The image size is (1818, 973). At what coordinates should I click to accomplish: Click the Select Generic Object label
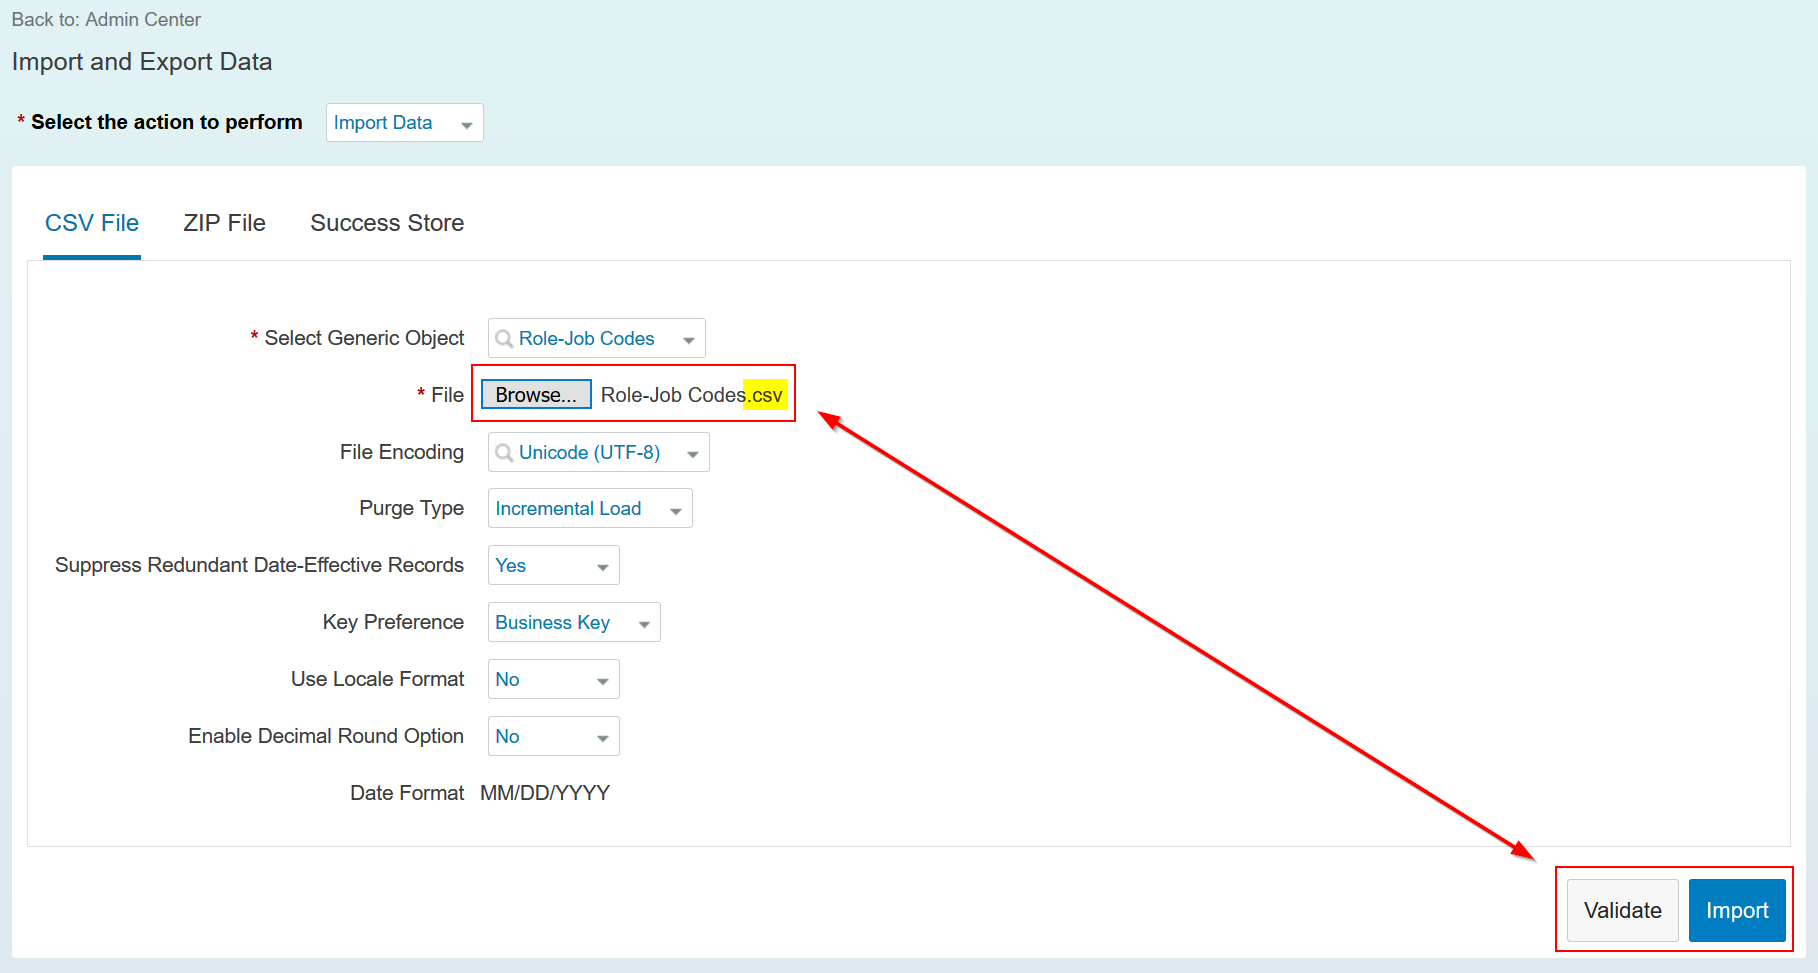click(x=364, y=338)
